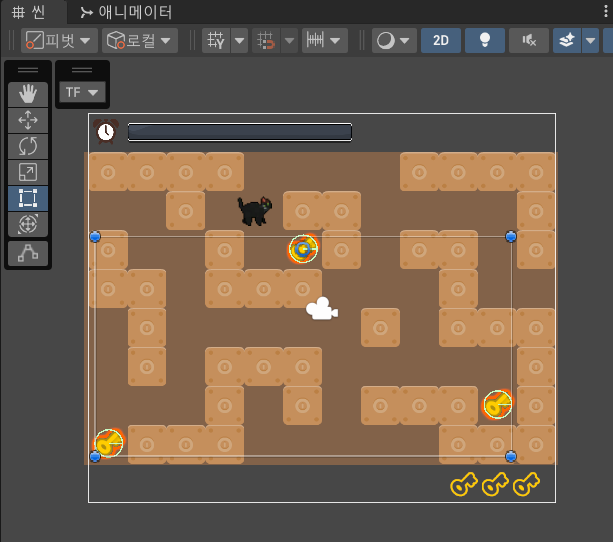The height and width of the screenshot is (542, 613).
Task: Open draw mode shading dropdown
Action: tap(394, 40)
